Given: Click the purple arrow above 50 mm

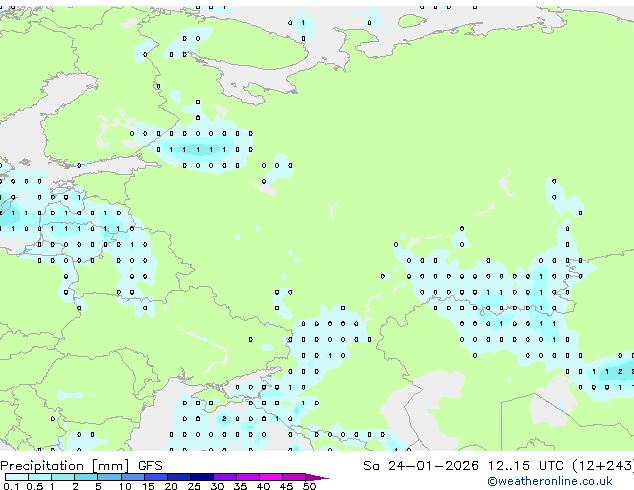Looking at the screenshot, I should tap(317, 477).
